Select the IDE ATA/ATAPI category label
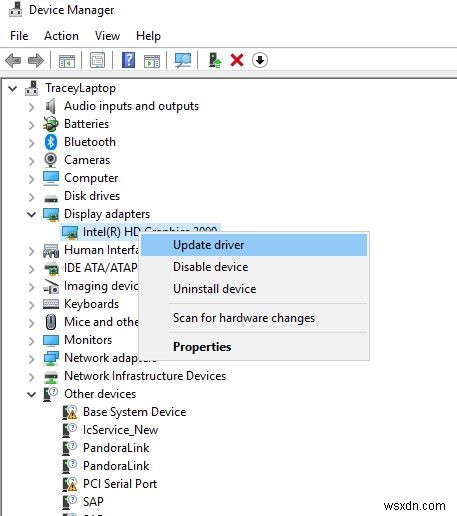 (101, 268)
